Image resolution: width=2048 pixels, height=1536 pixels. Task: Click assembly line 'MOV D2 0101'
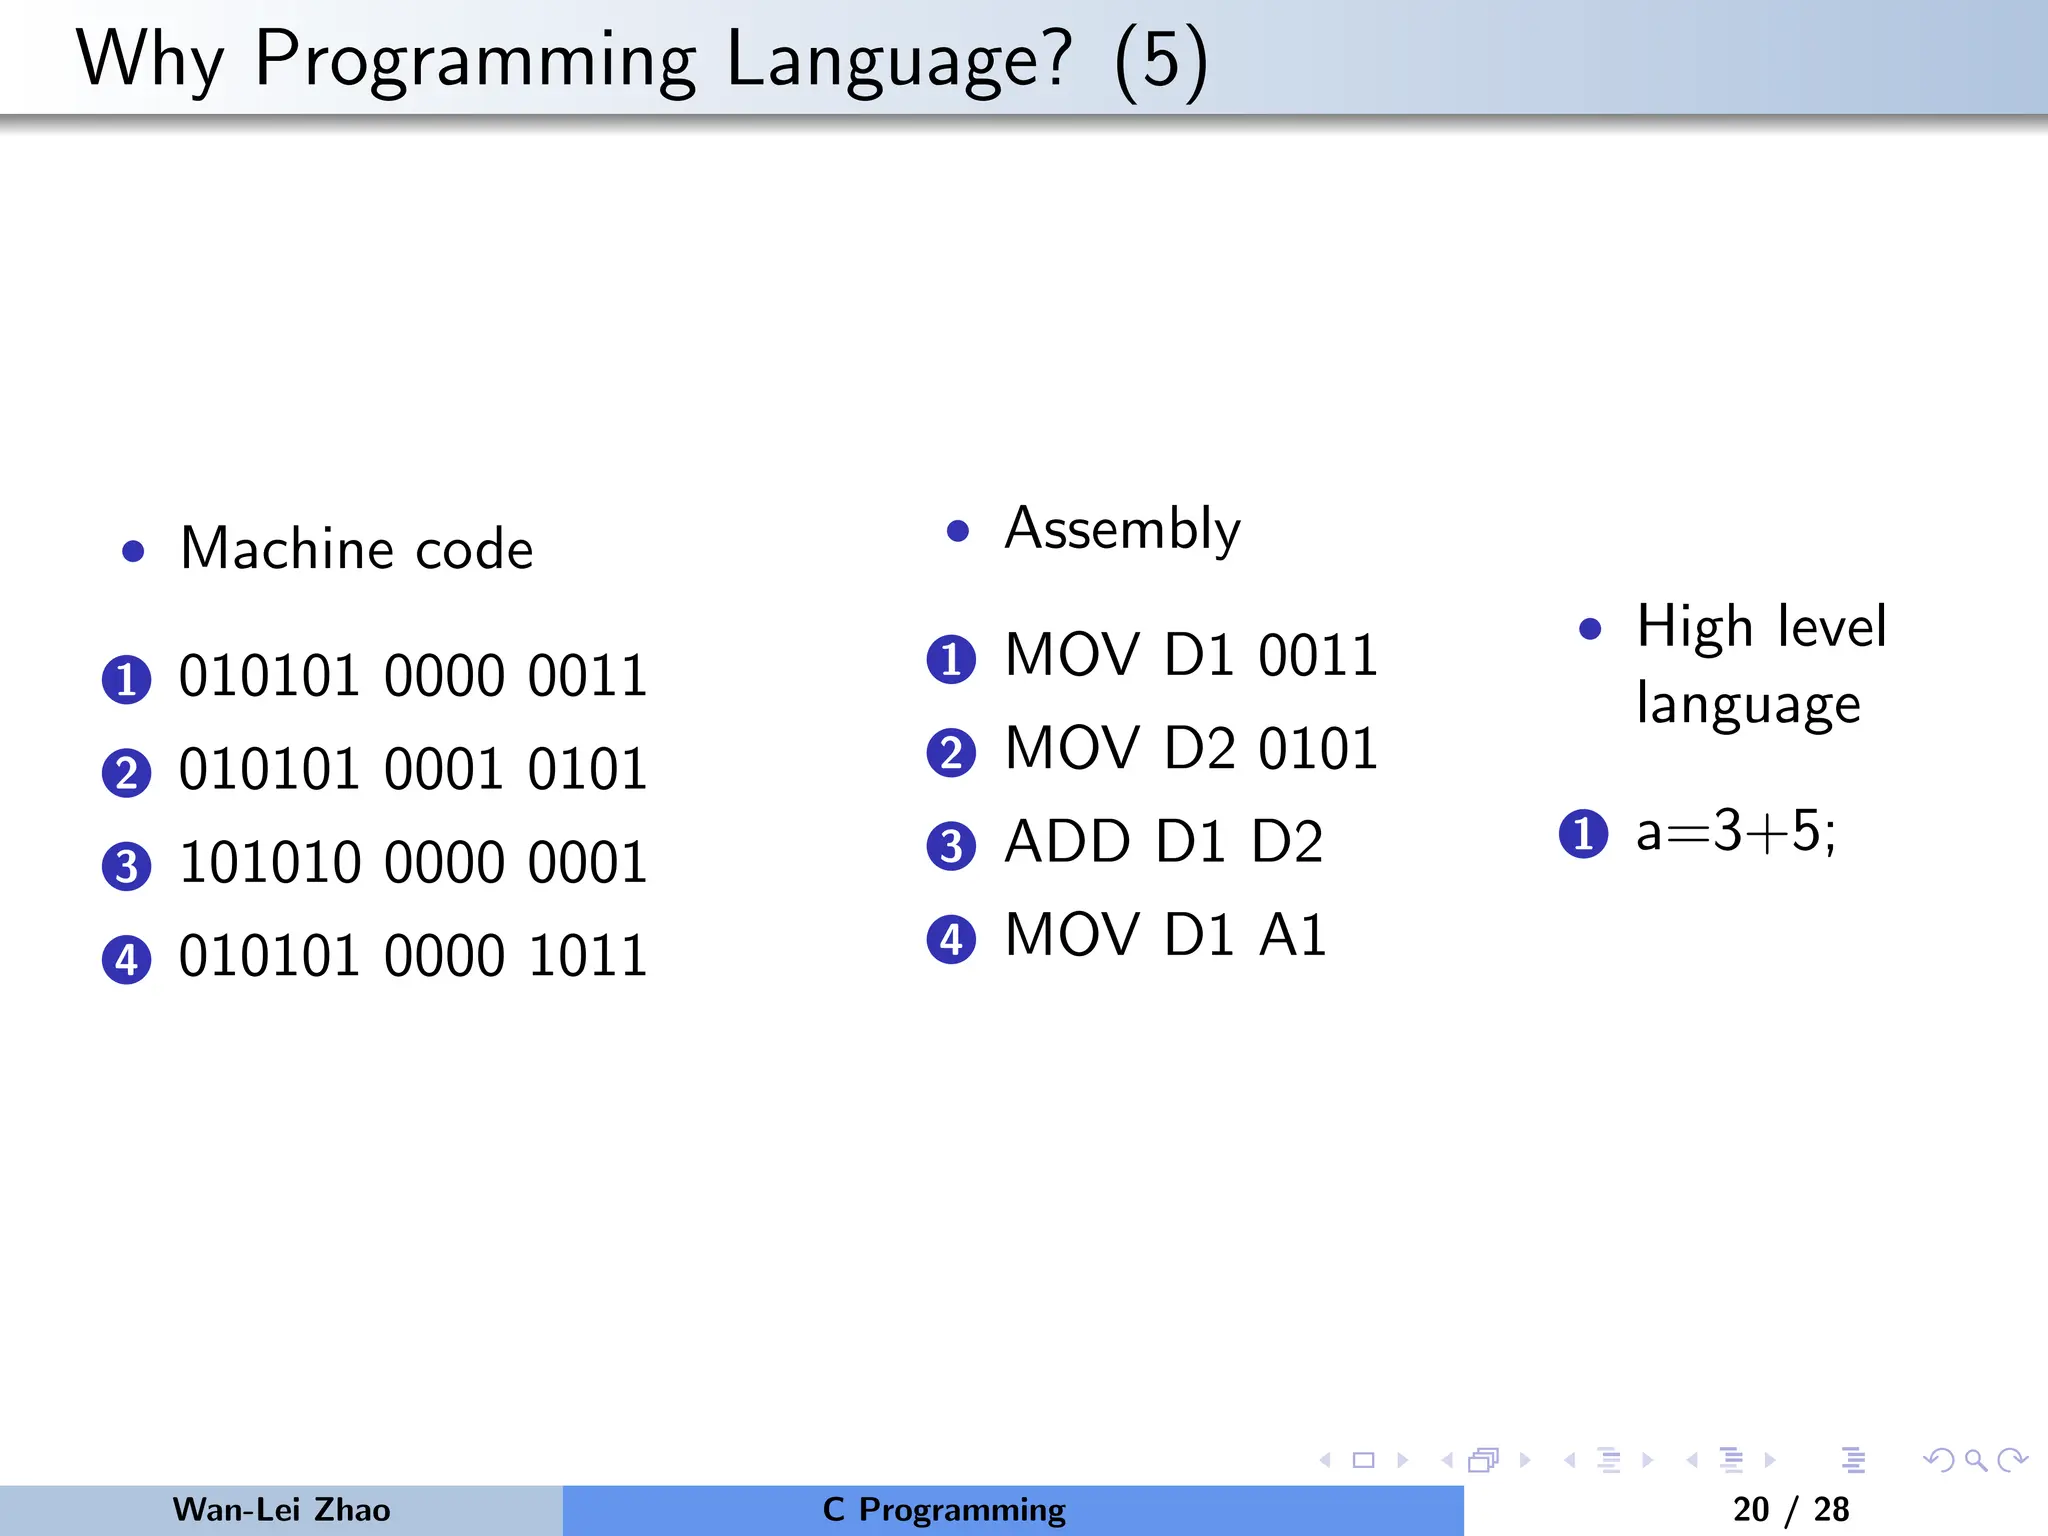click(1191, 748)
